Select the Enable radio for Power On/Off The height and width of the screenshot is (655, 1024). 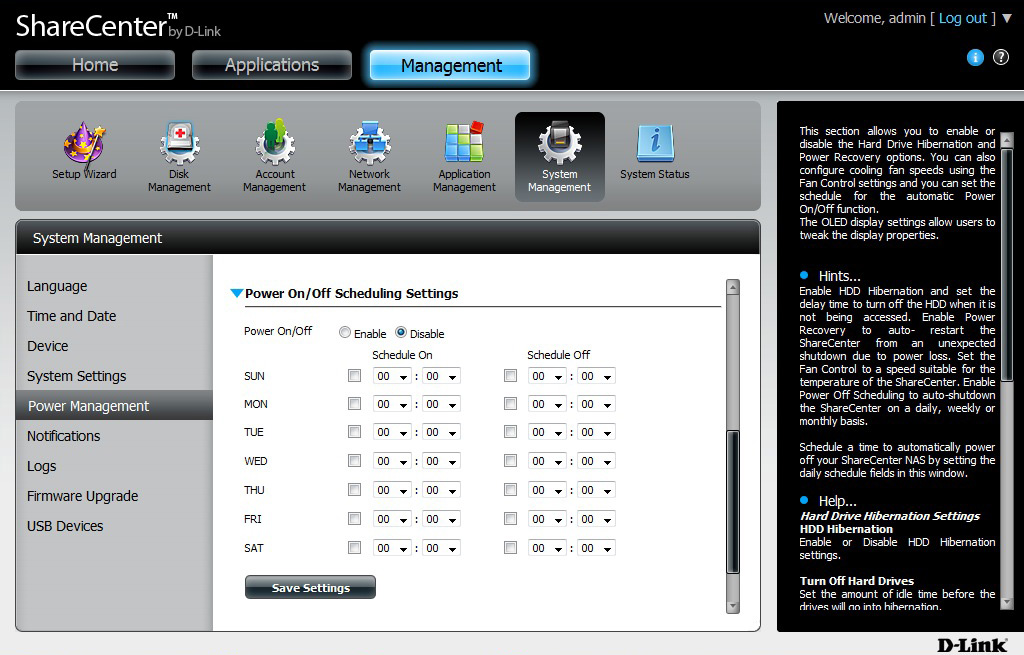tap(345, 332)
